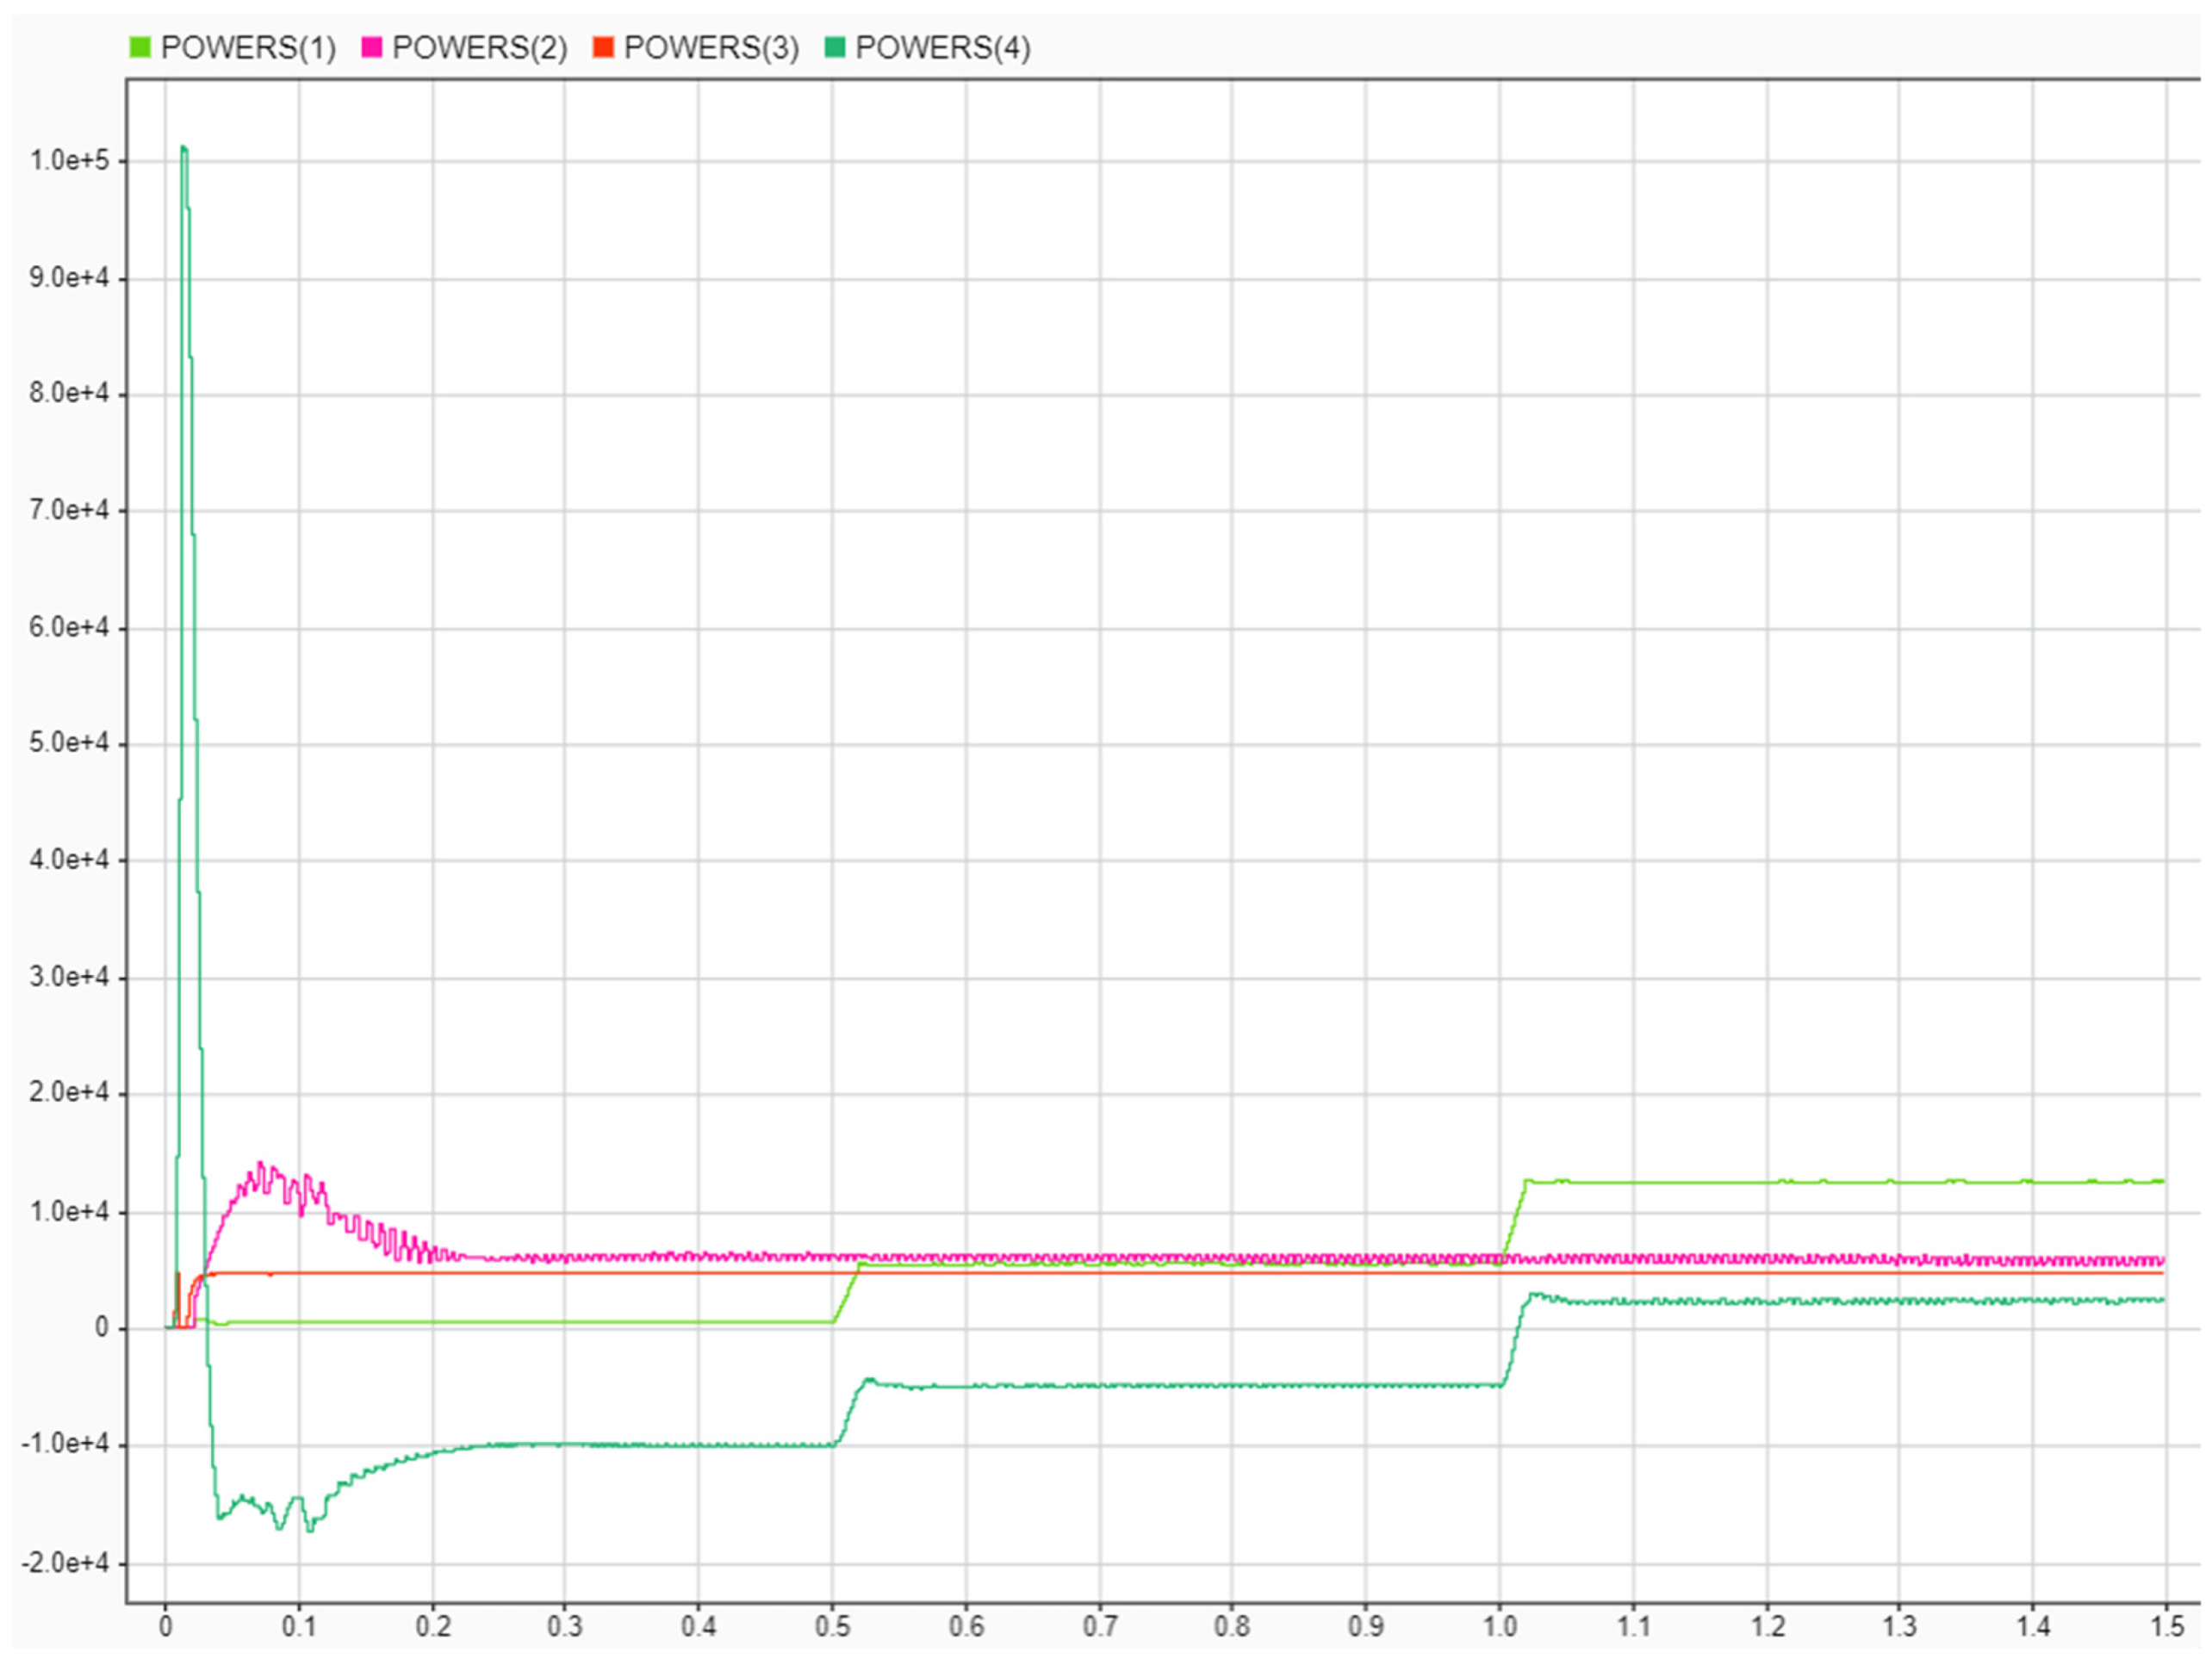
Task: Click the POWERS(4) teal green legend swatch
Action: [835, 47]
